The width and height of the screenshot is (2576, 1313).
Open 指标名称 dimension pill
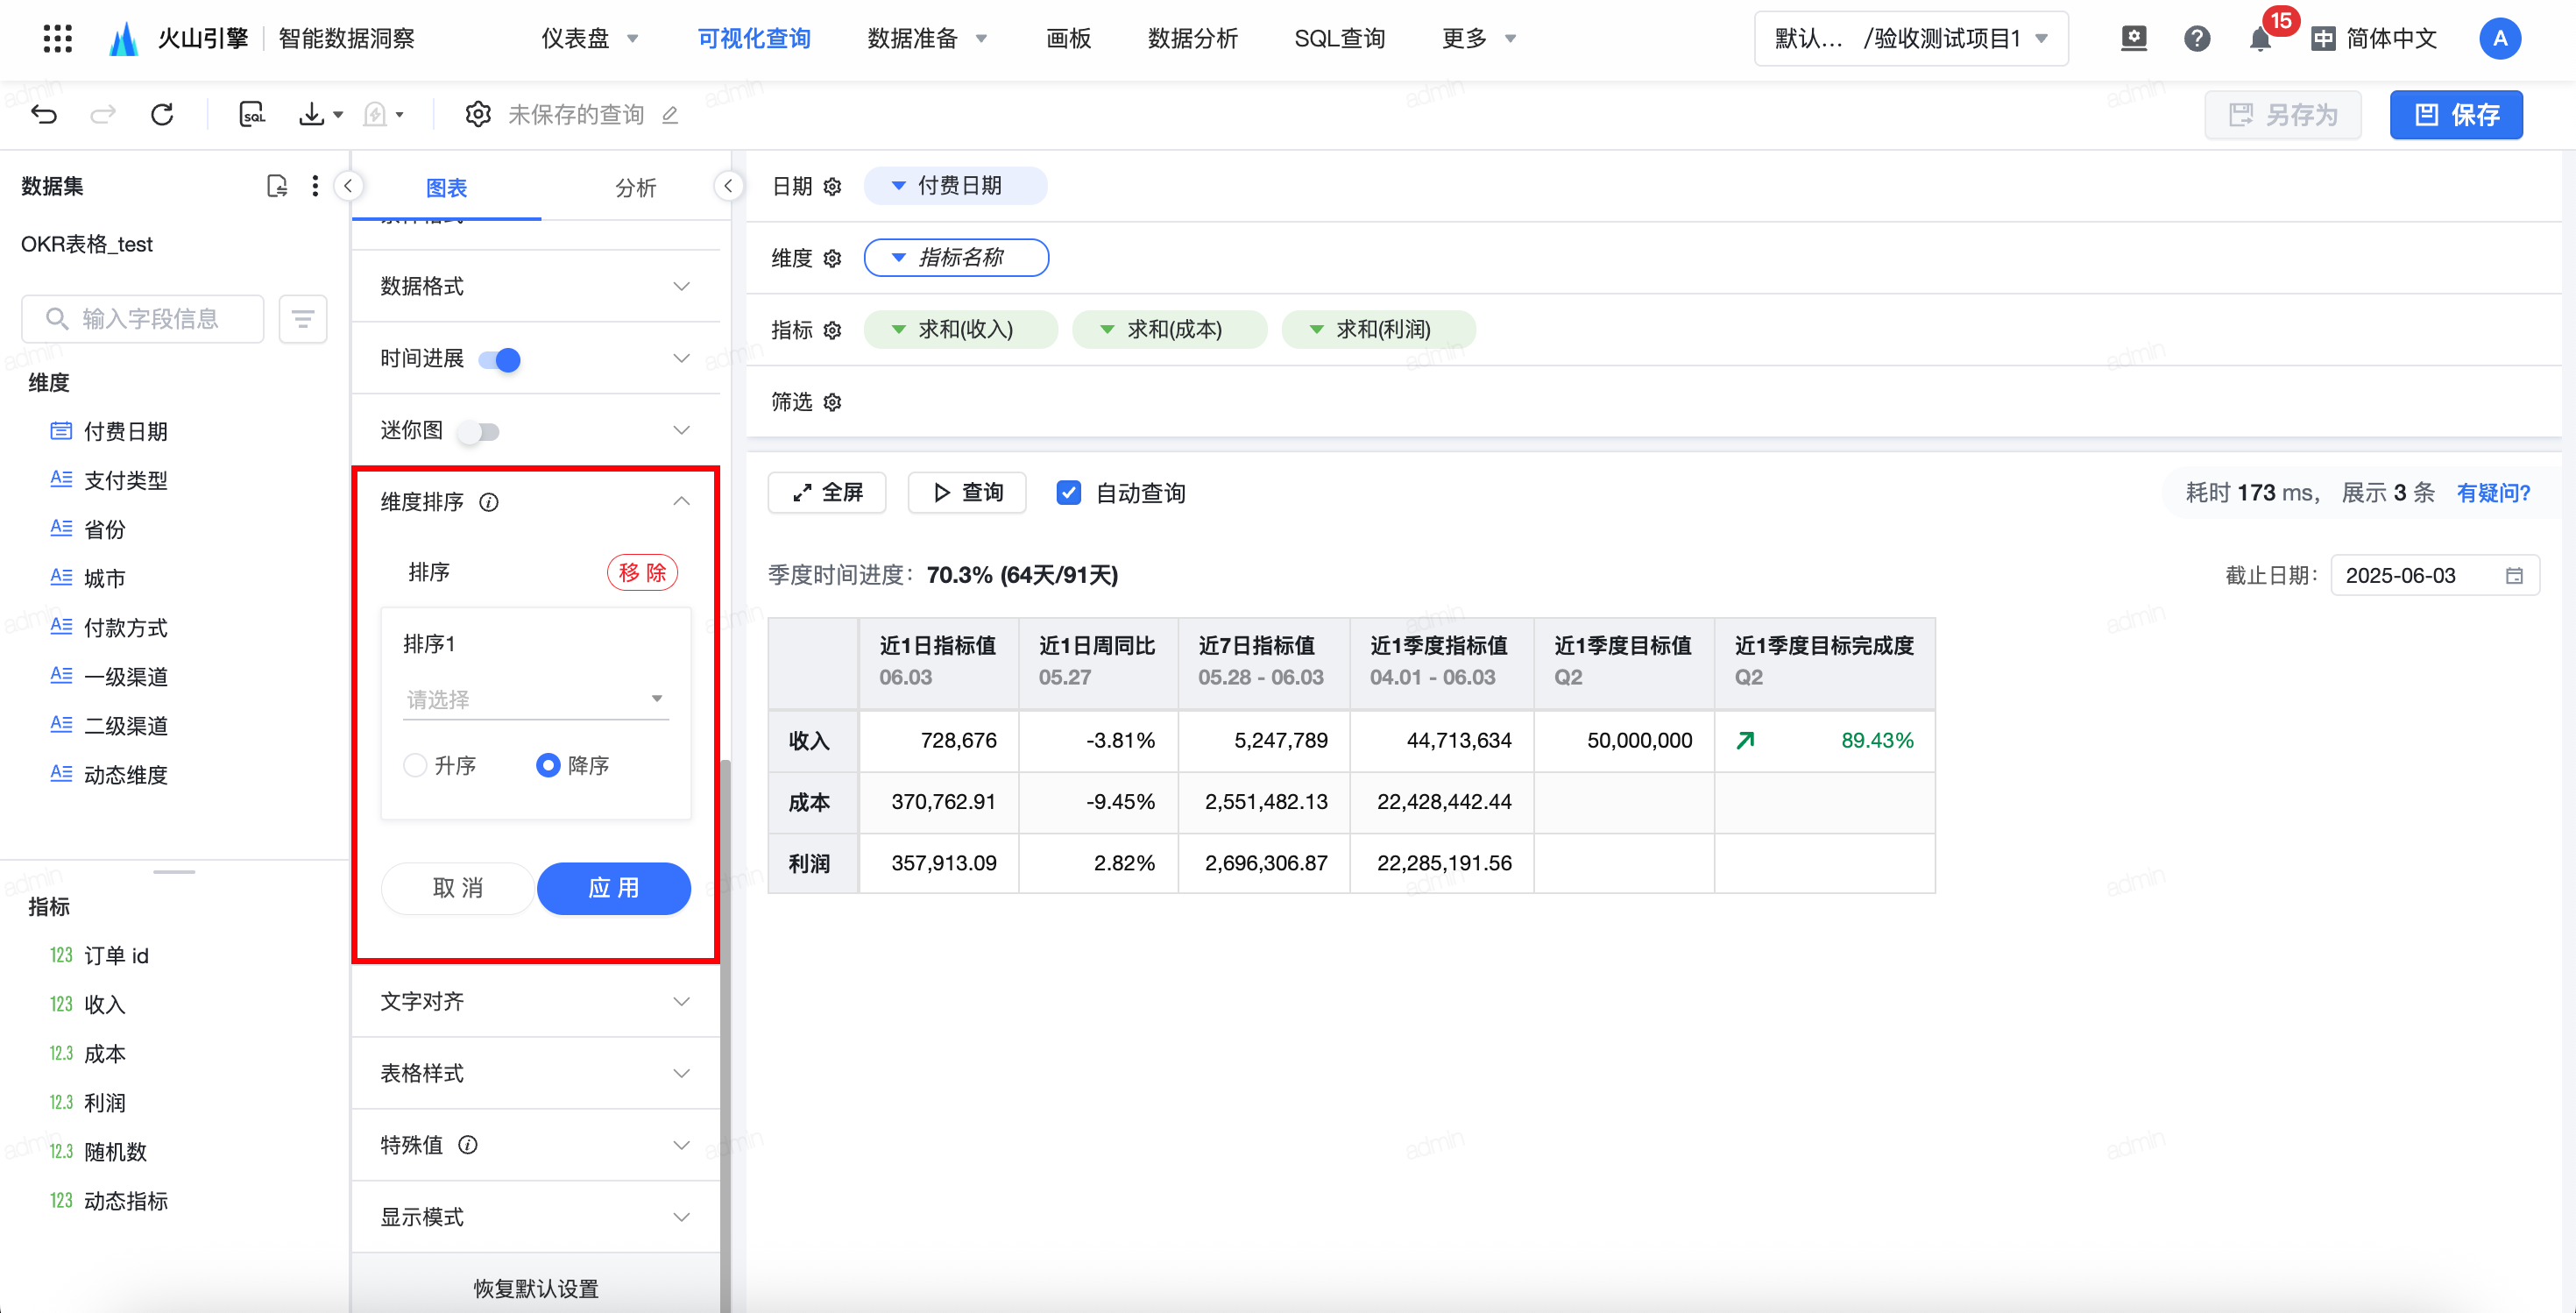coord(956,258)
